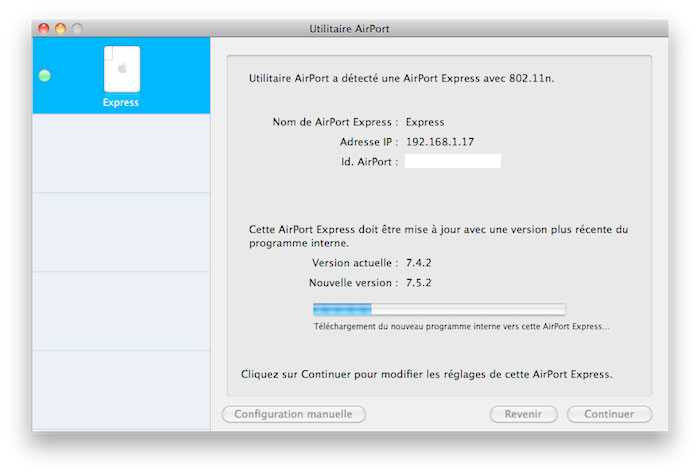The image size is (700, 475).
Task: Click the Nom de AirPort Express label
Action: [x=335, y=122]
